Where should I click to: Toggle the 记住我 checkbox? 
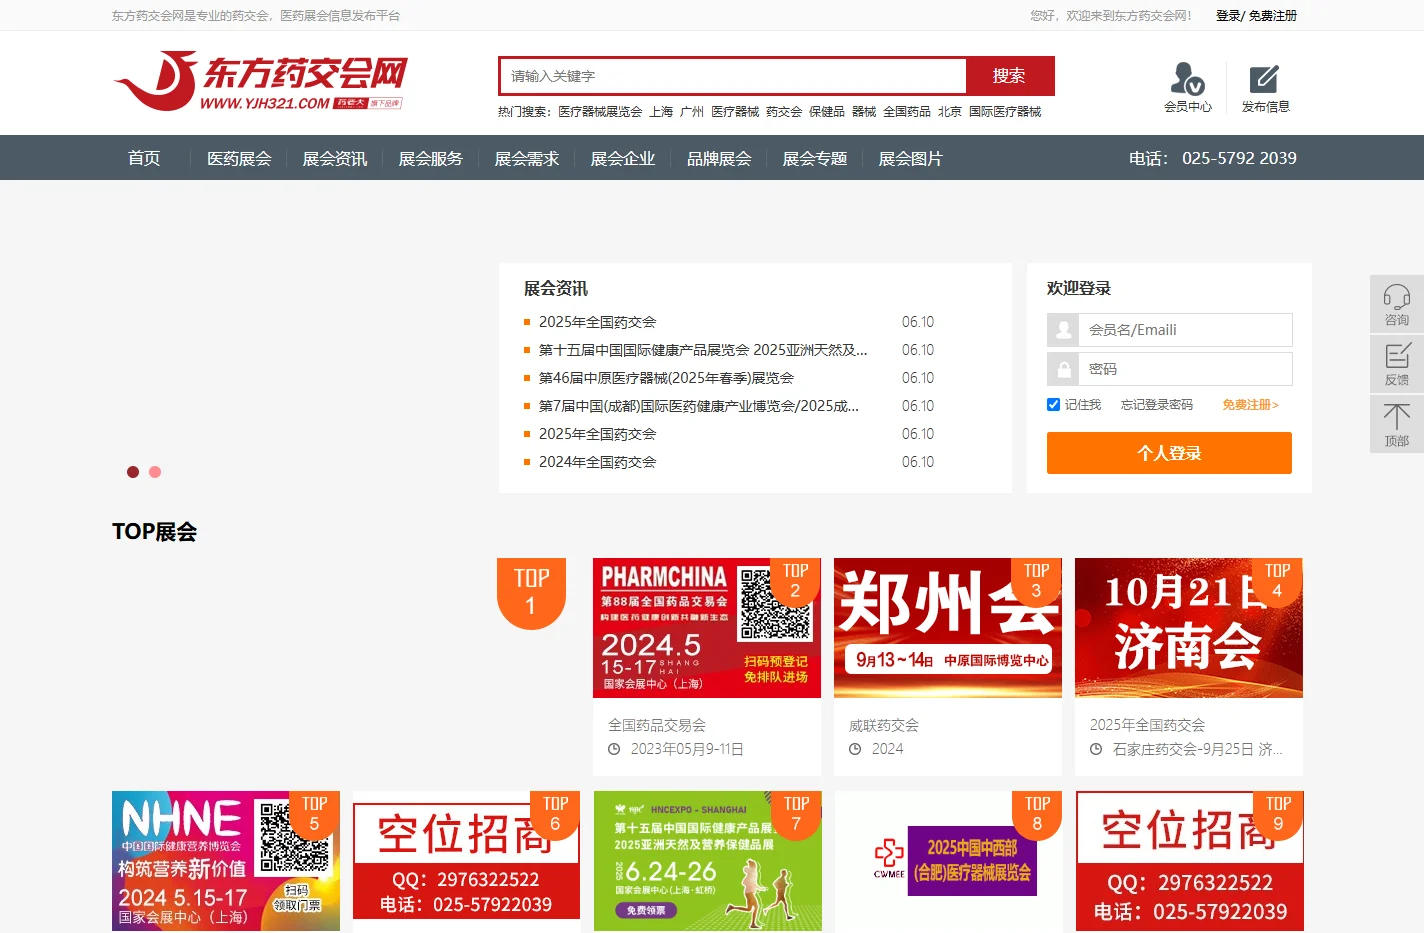[1053, 405]
